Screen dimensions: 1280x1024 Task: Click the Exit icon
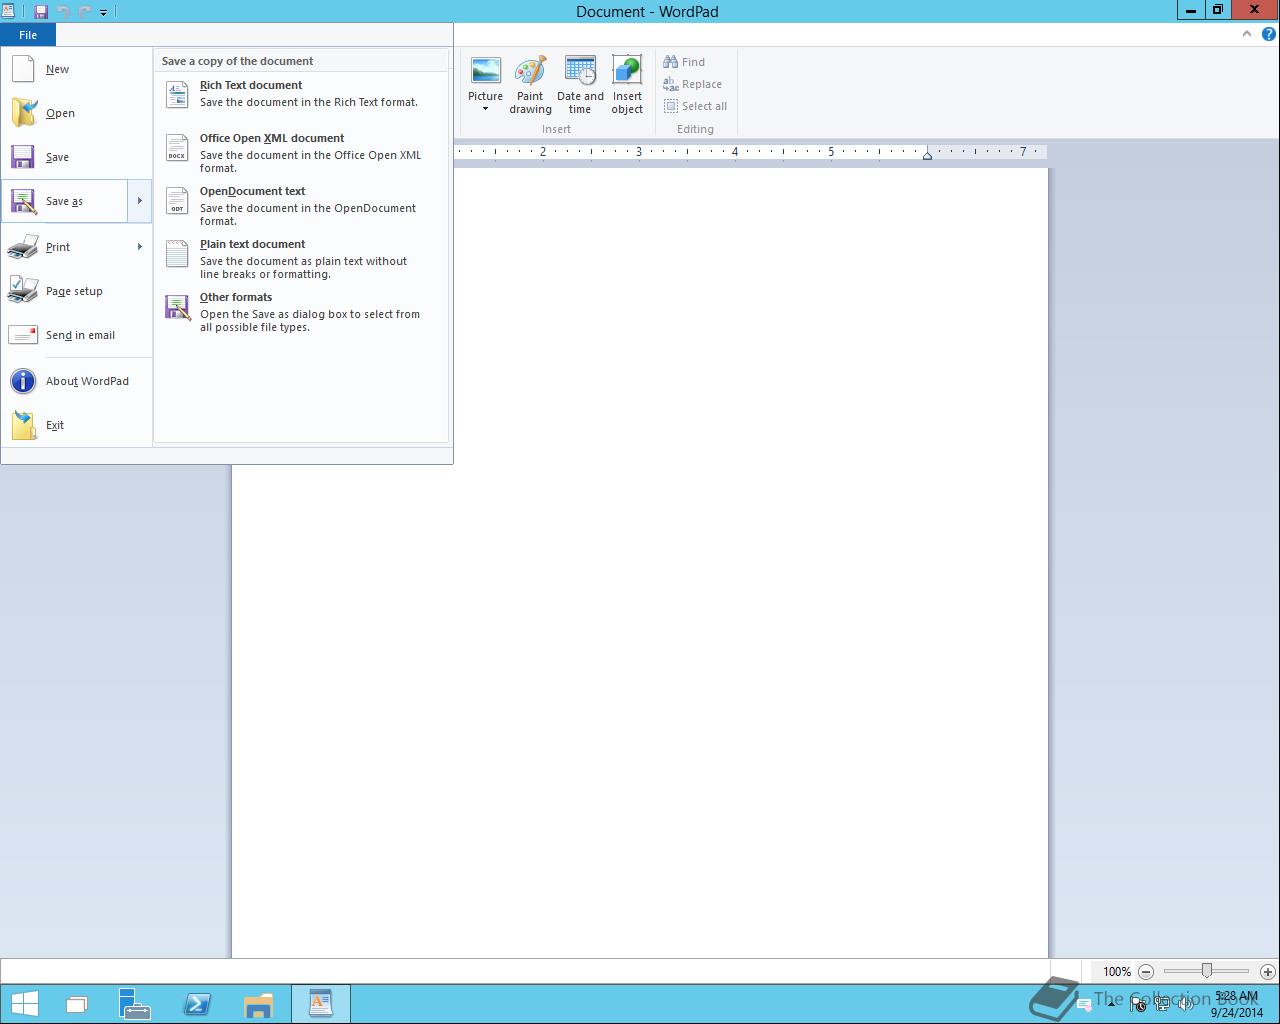pos(23,425)
